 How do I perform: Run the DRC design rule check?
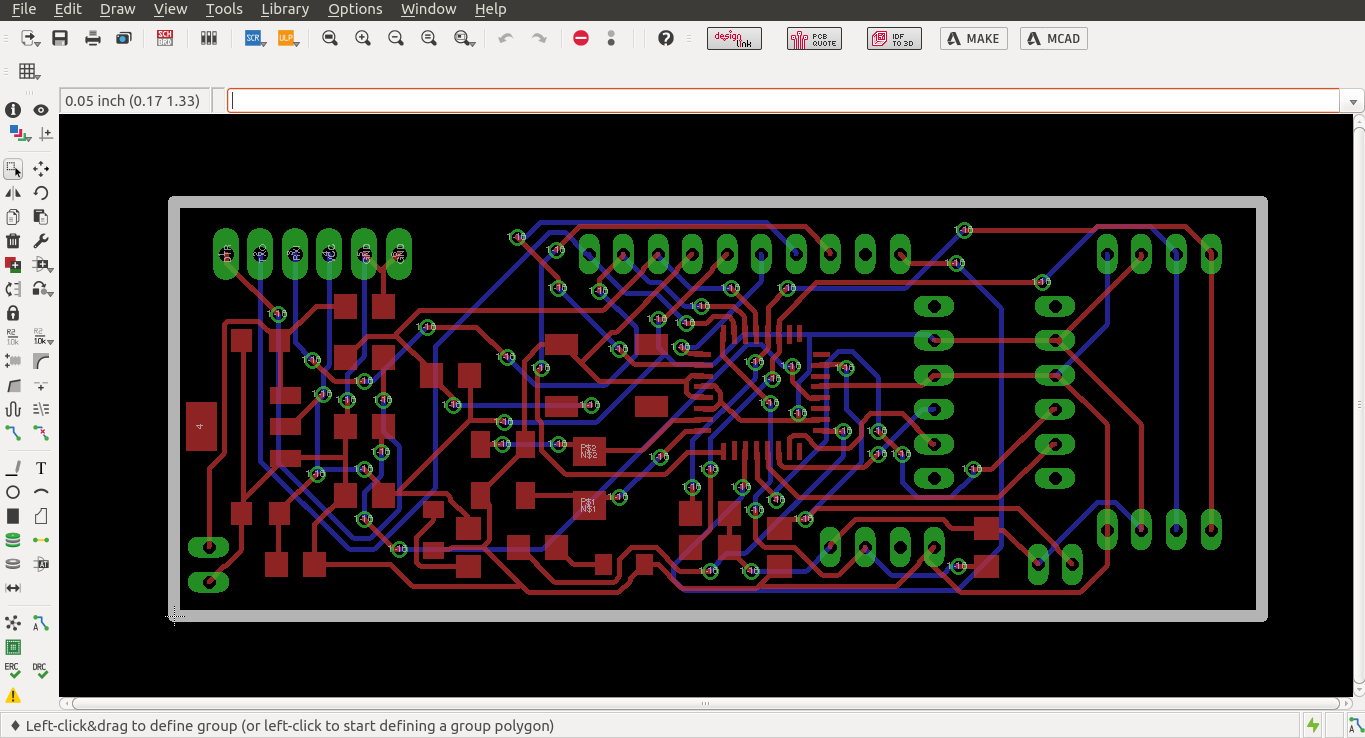(x=40, y=671)
